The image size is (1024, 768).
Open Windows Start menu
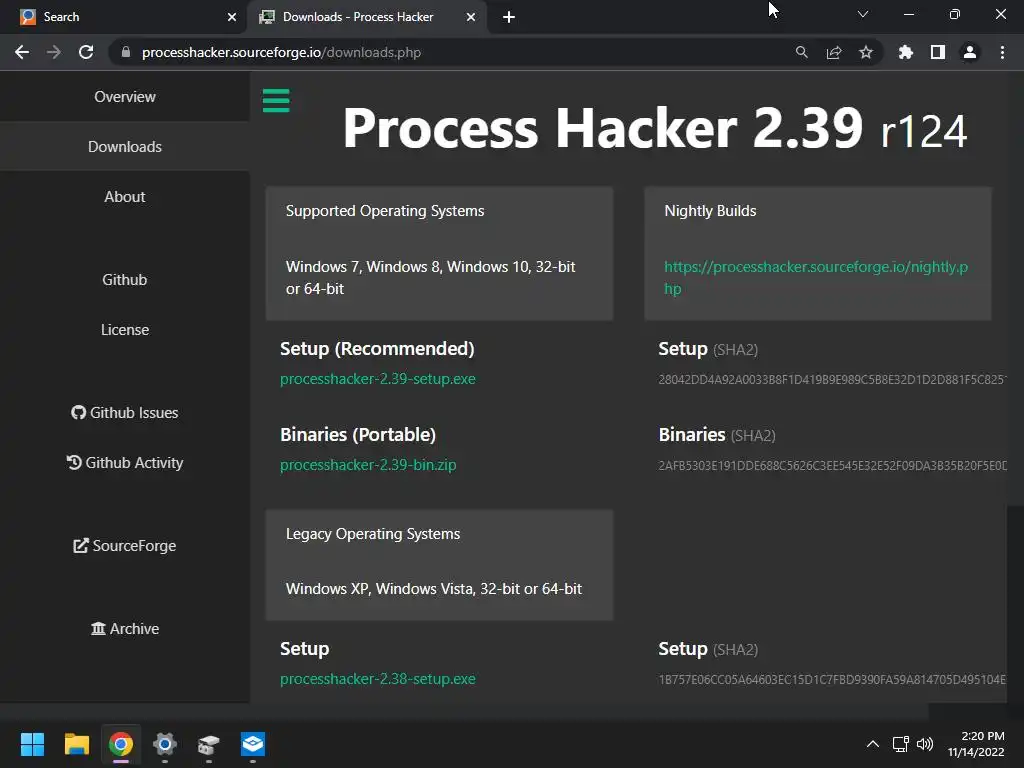point(32,744)
